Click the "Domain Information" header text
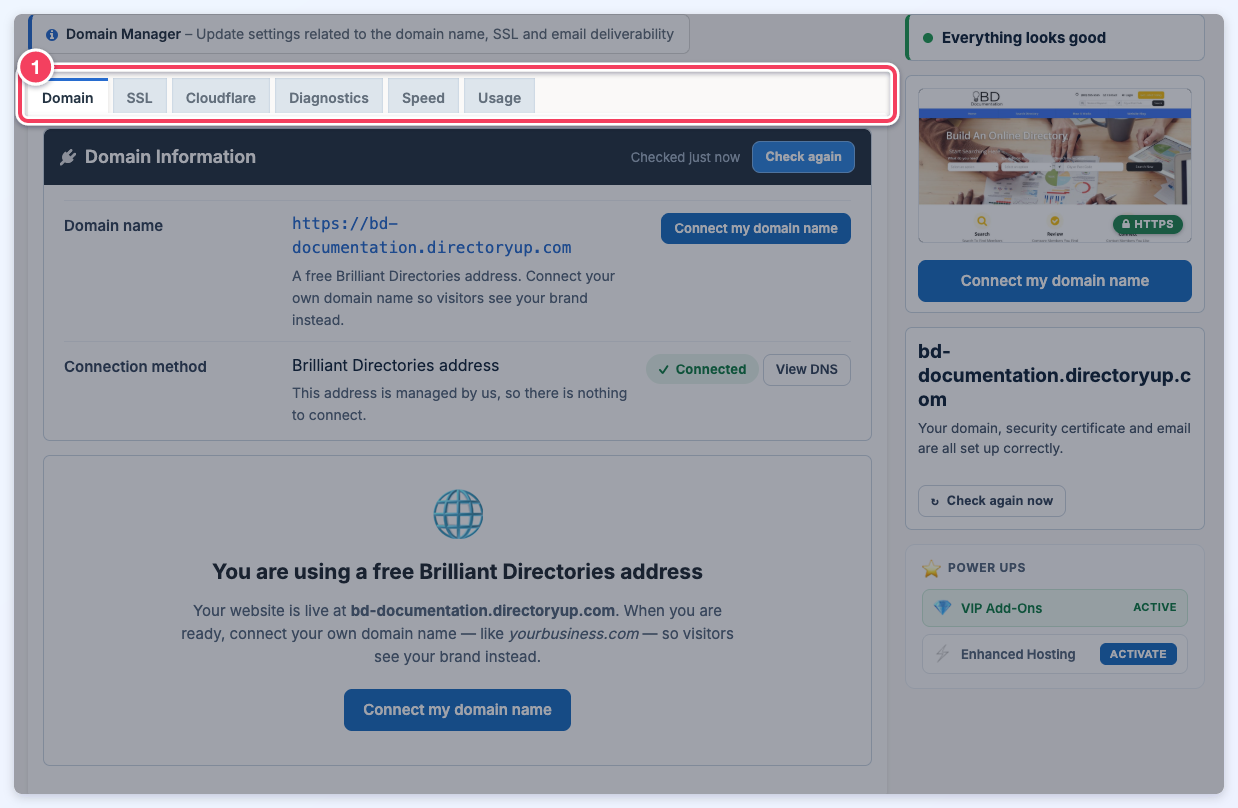This screenshot has width=1238, height=808. 170,157
